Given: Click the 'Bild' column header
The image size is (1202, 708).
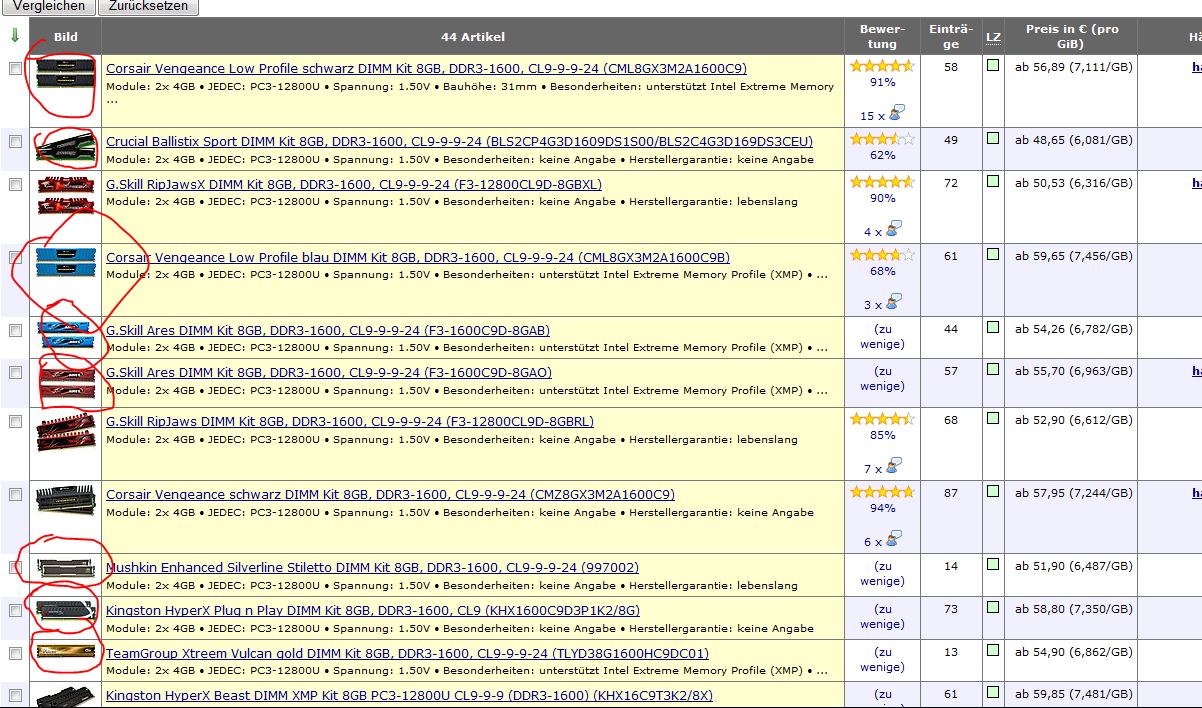Looking at the screenshot, I should (65, 36).
